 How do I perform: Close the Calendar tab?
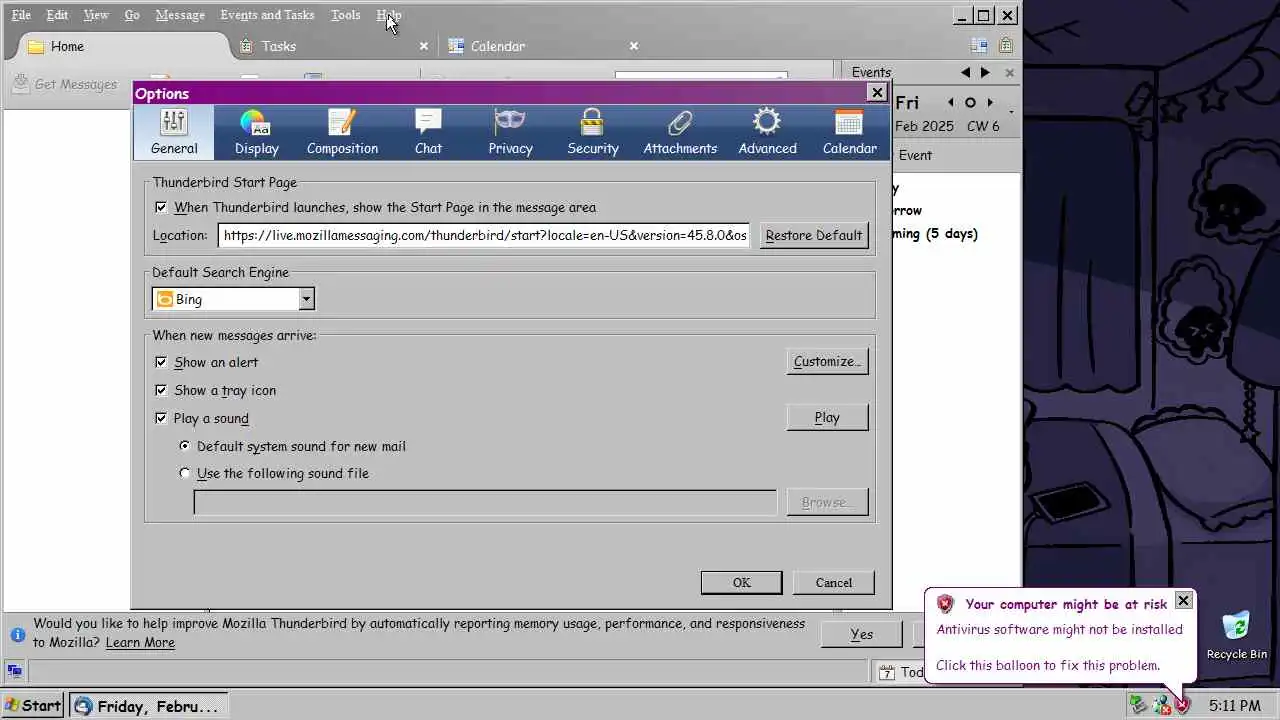pos(634,46)
